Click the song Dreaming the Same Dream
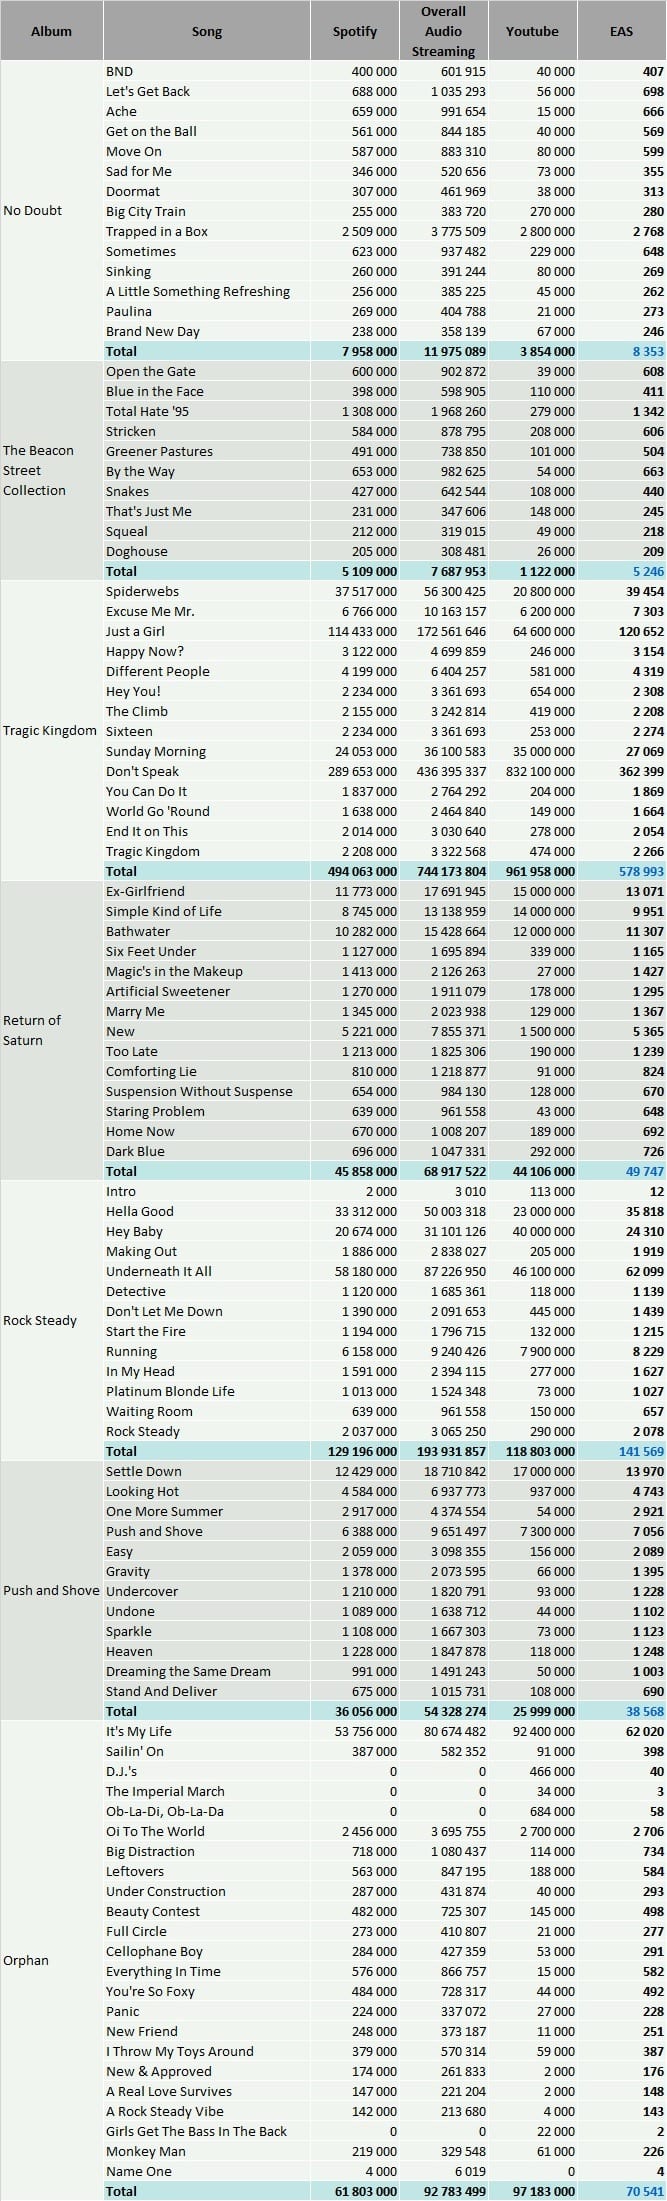This screenshot has height=2201, width=667. pyautogui.click(x=188, y=1671)
